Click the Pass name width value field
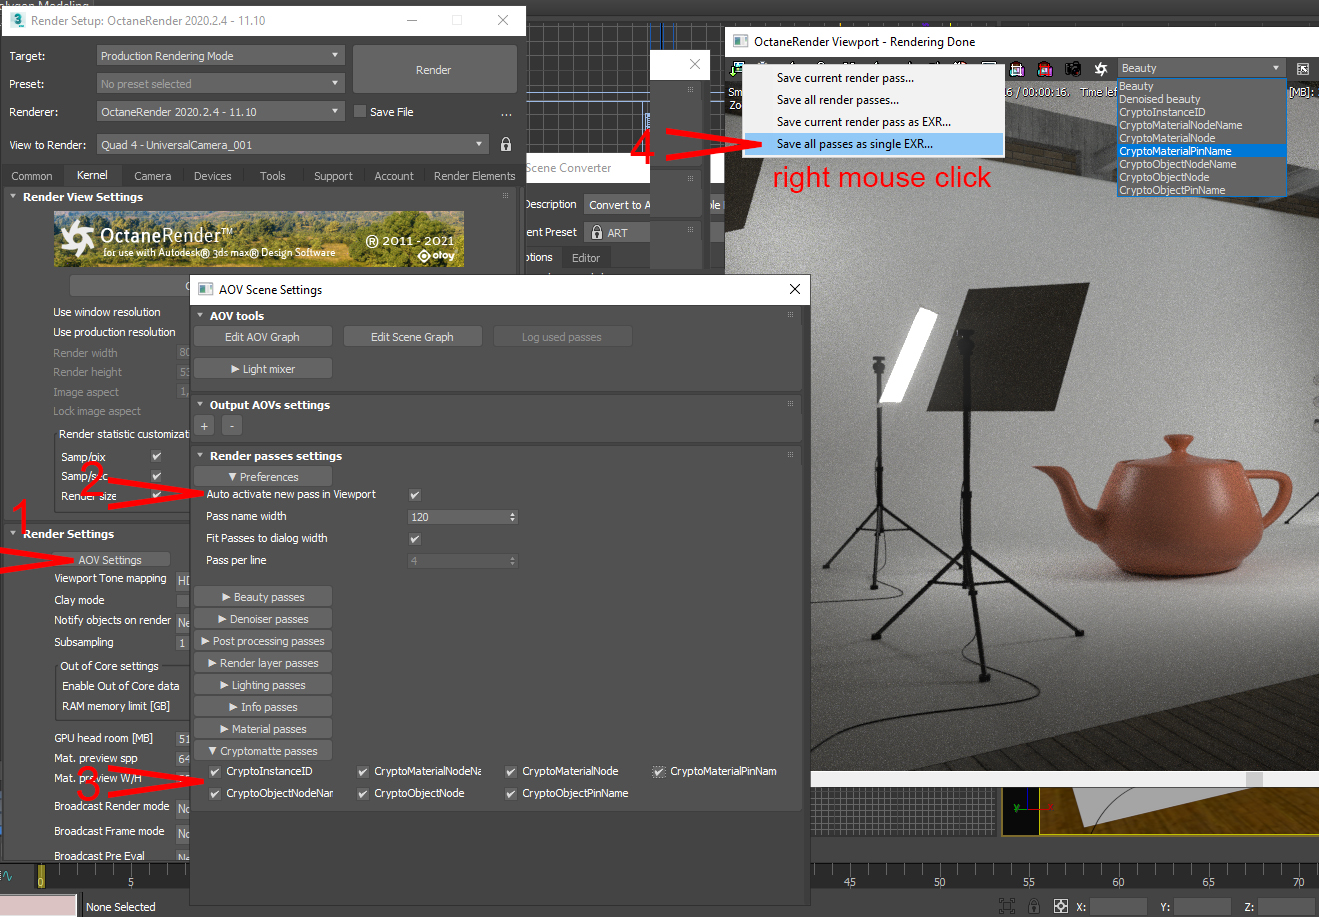 [458, 517]
